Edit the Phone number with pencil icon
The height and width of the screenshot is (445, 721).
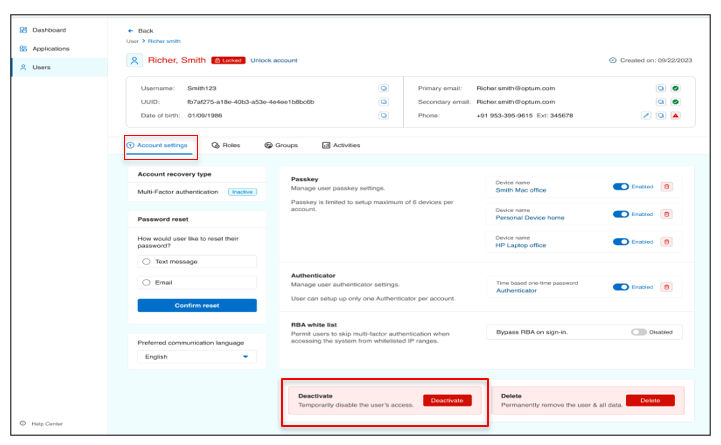pyautogui.click(x=646, y=115)
